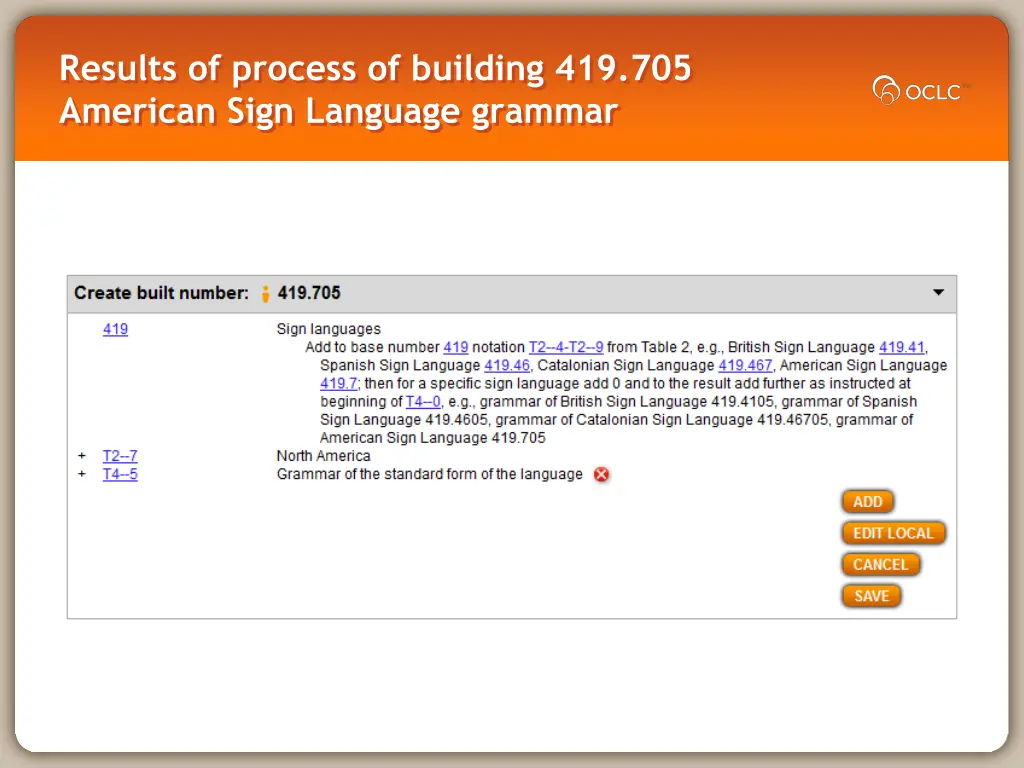Open Catalonian Sign Language 419.467 link

(x=745, y=365)
